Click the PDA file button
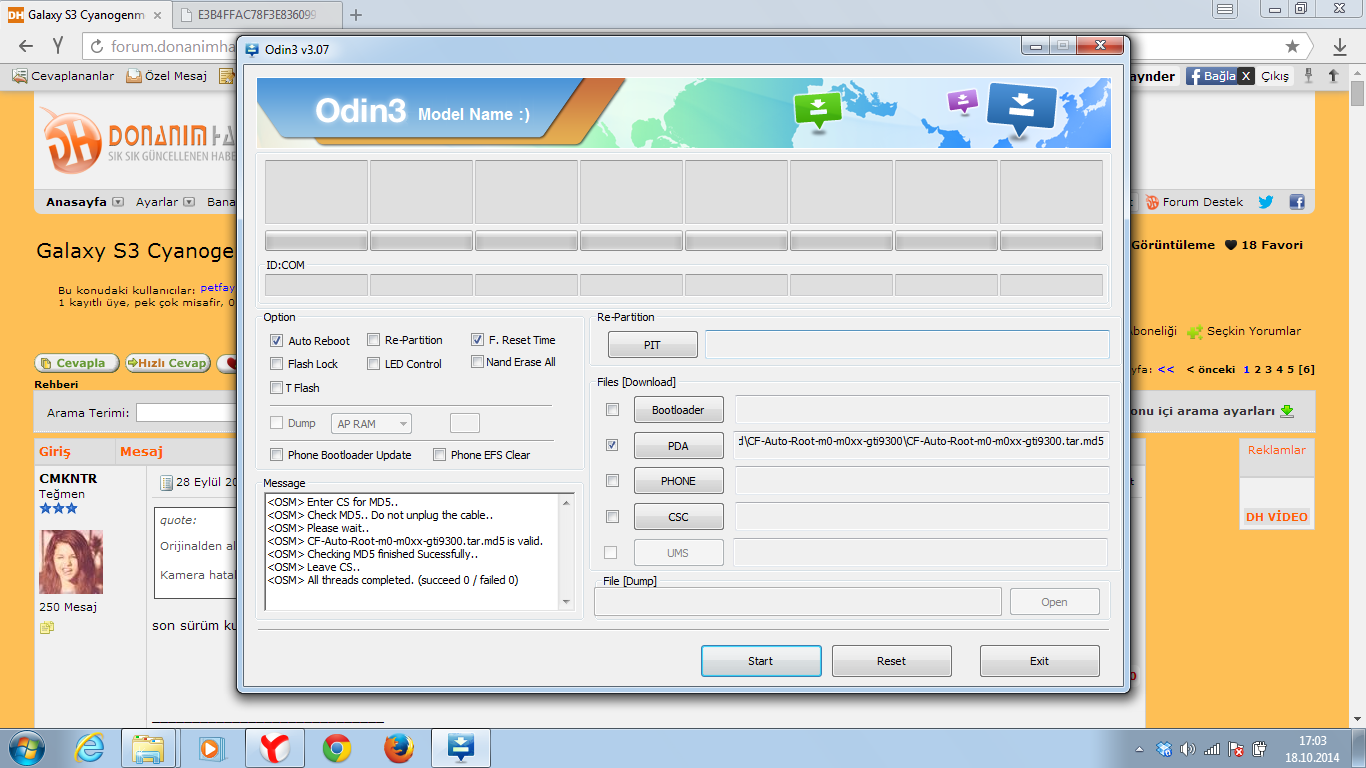The width and height of the screenshot is (1366, 768). pyautogui.click(x=678, y=446)
